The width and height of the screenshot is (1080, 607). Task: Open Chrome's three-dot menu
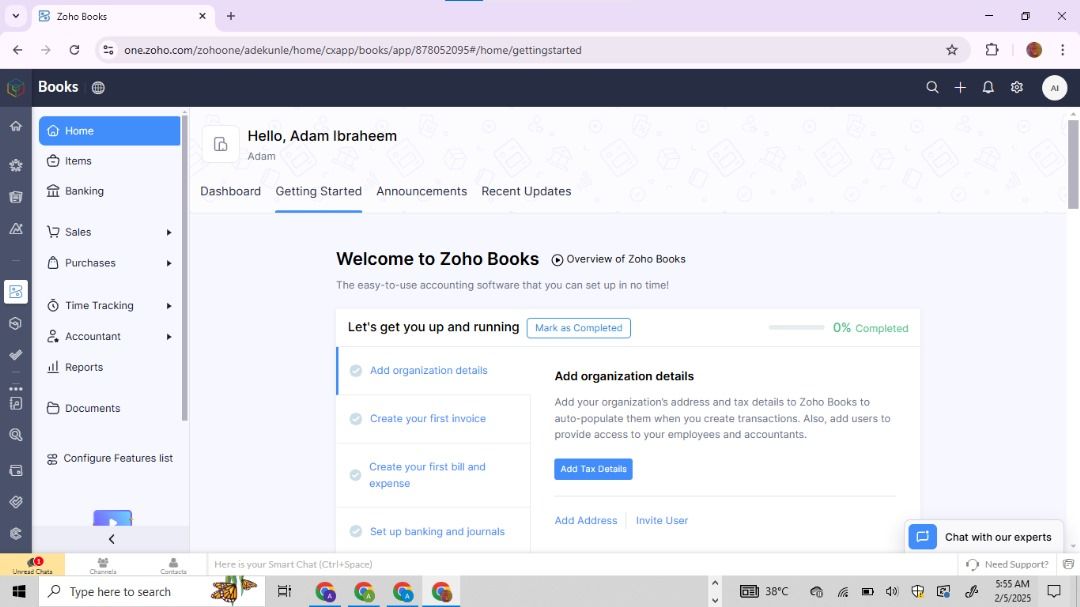click(x=1063, y=50)
